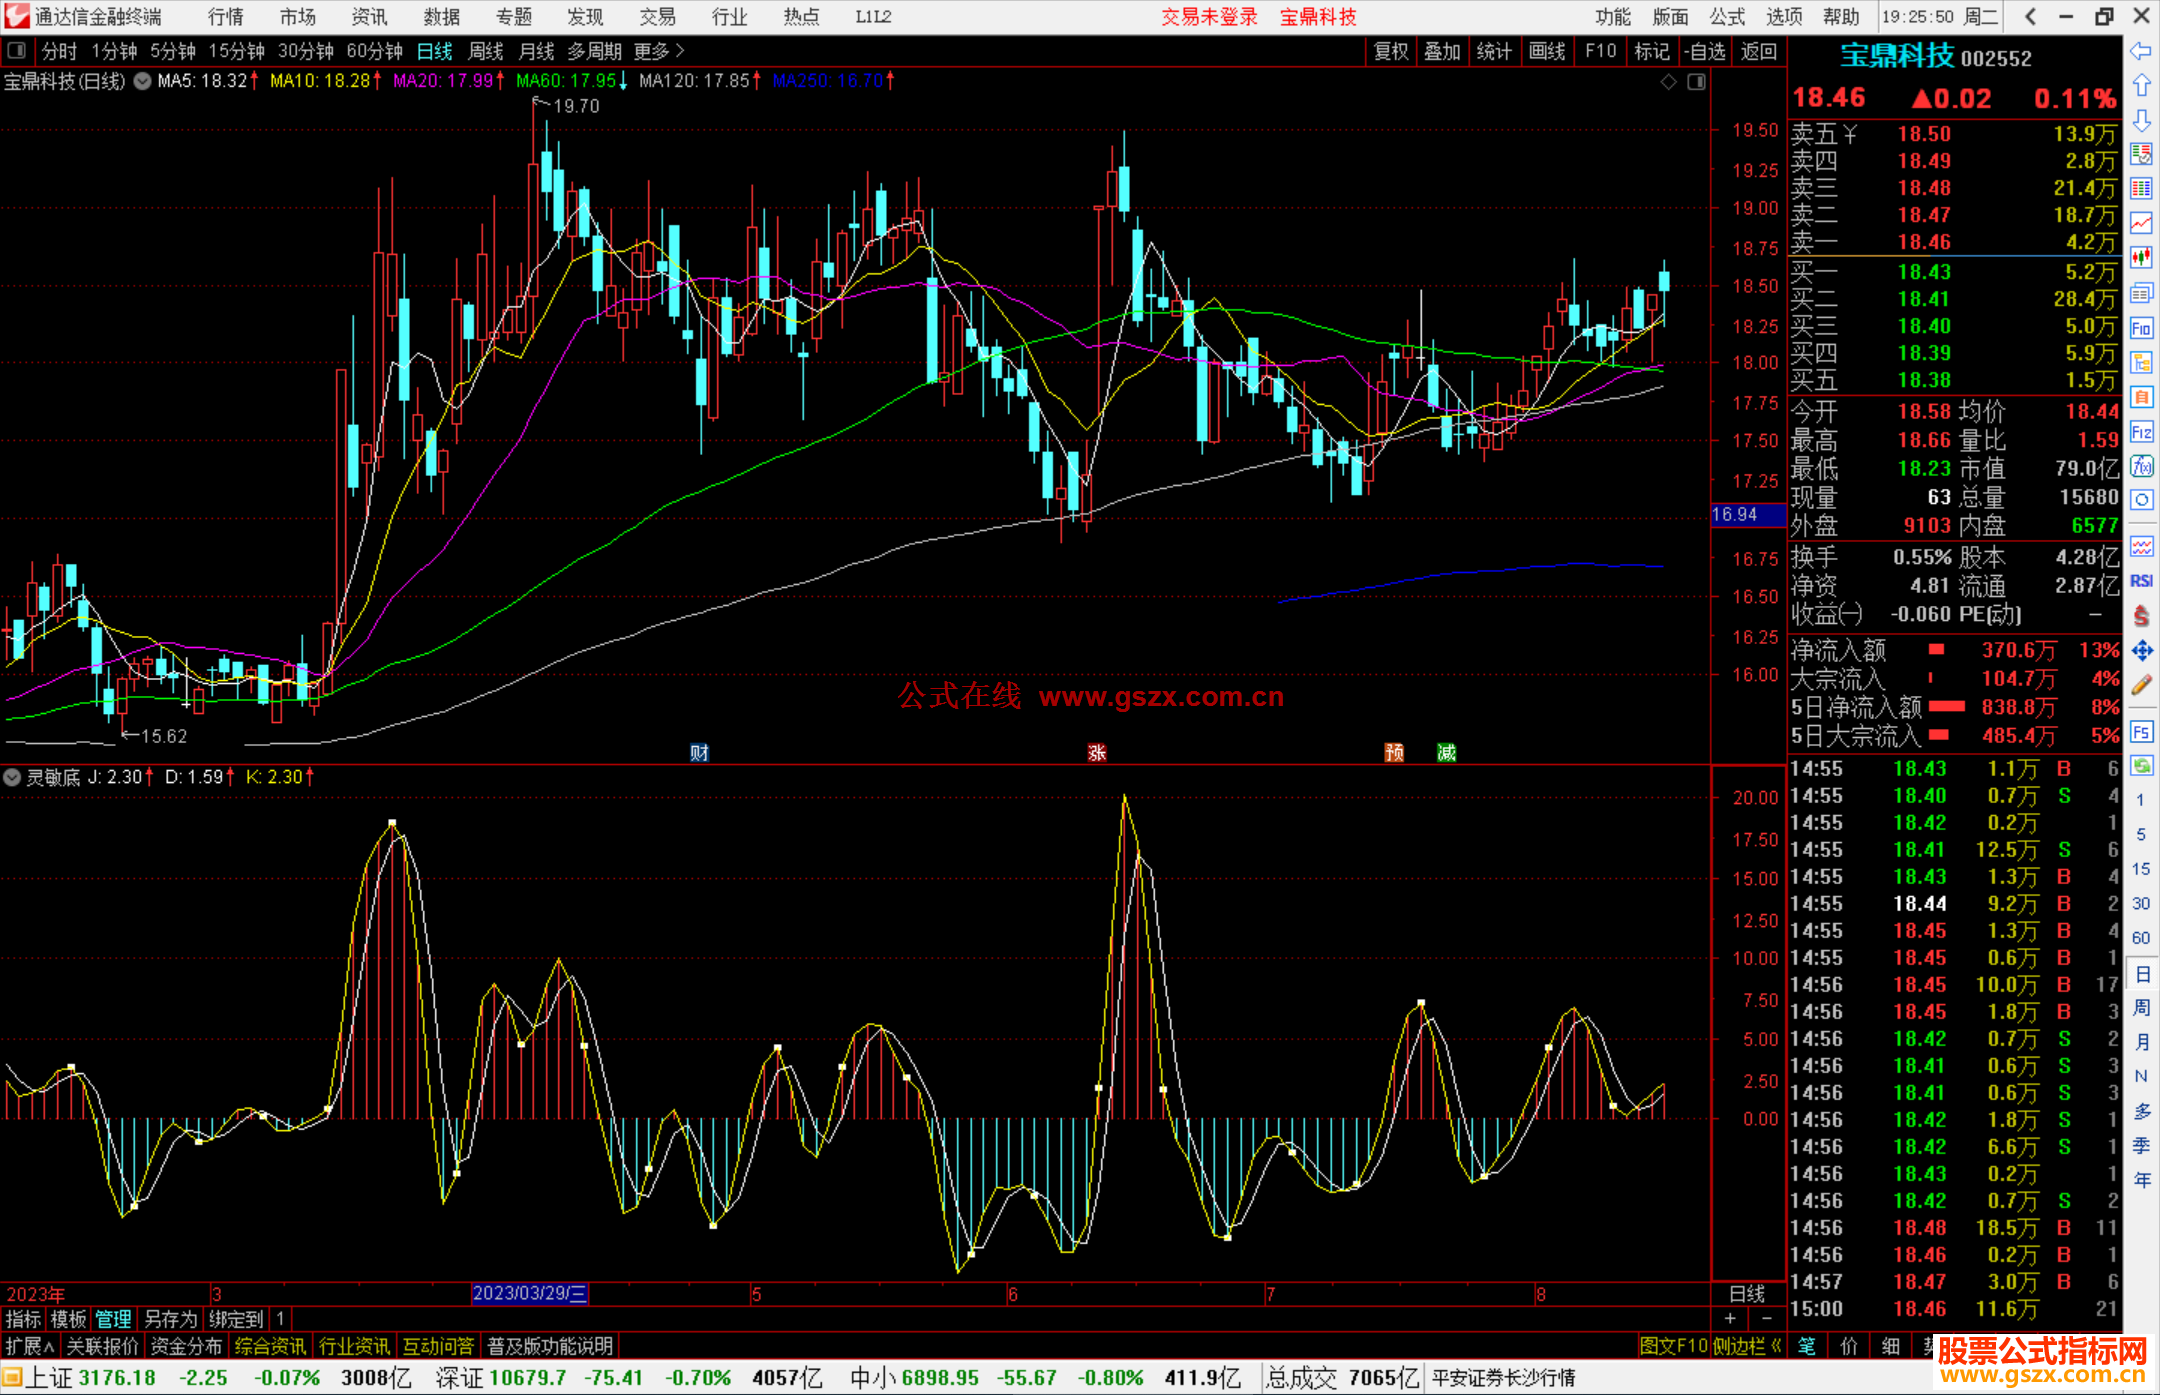Toggle the MA settings circle icon
The height and width of the screenshot is (1395, 2160).
(143, 81)
